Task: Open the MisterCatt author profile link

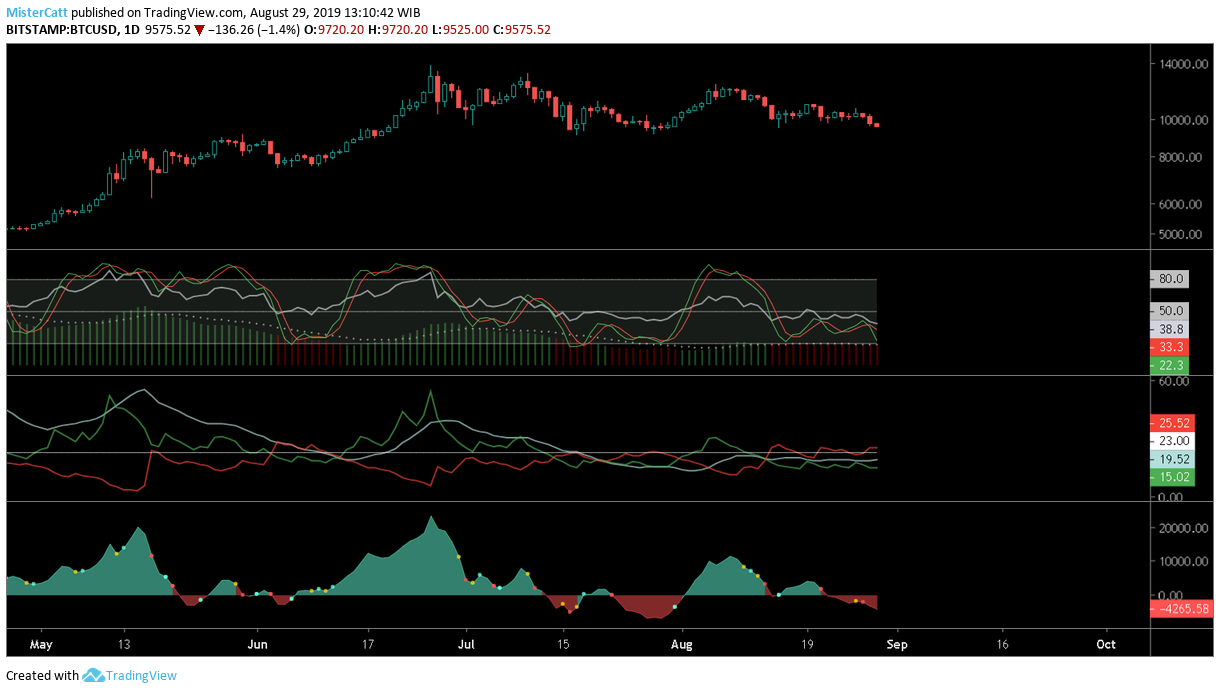Action: click(x=36, y=13)
